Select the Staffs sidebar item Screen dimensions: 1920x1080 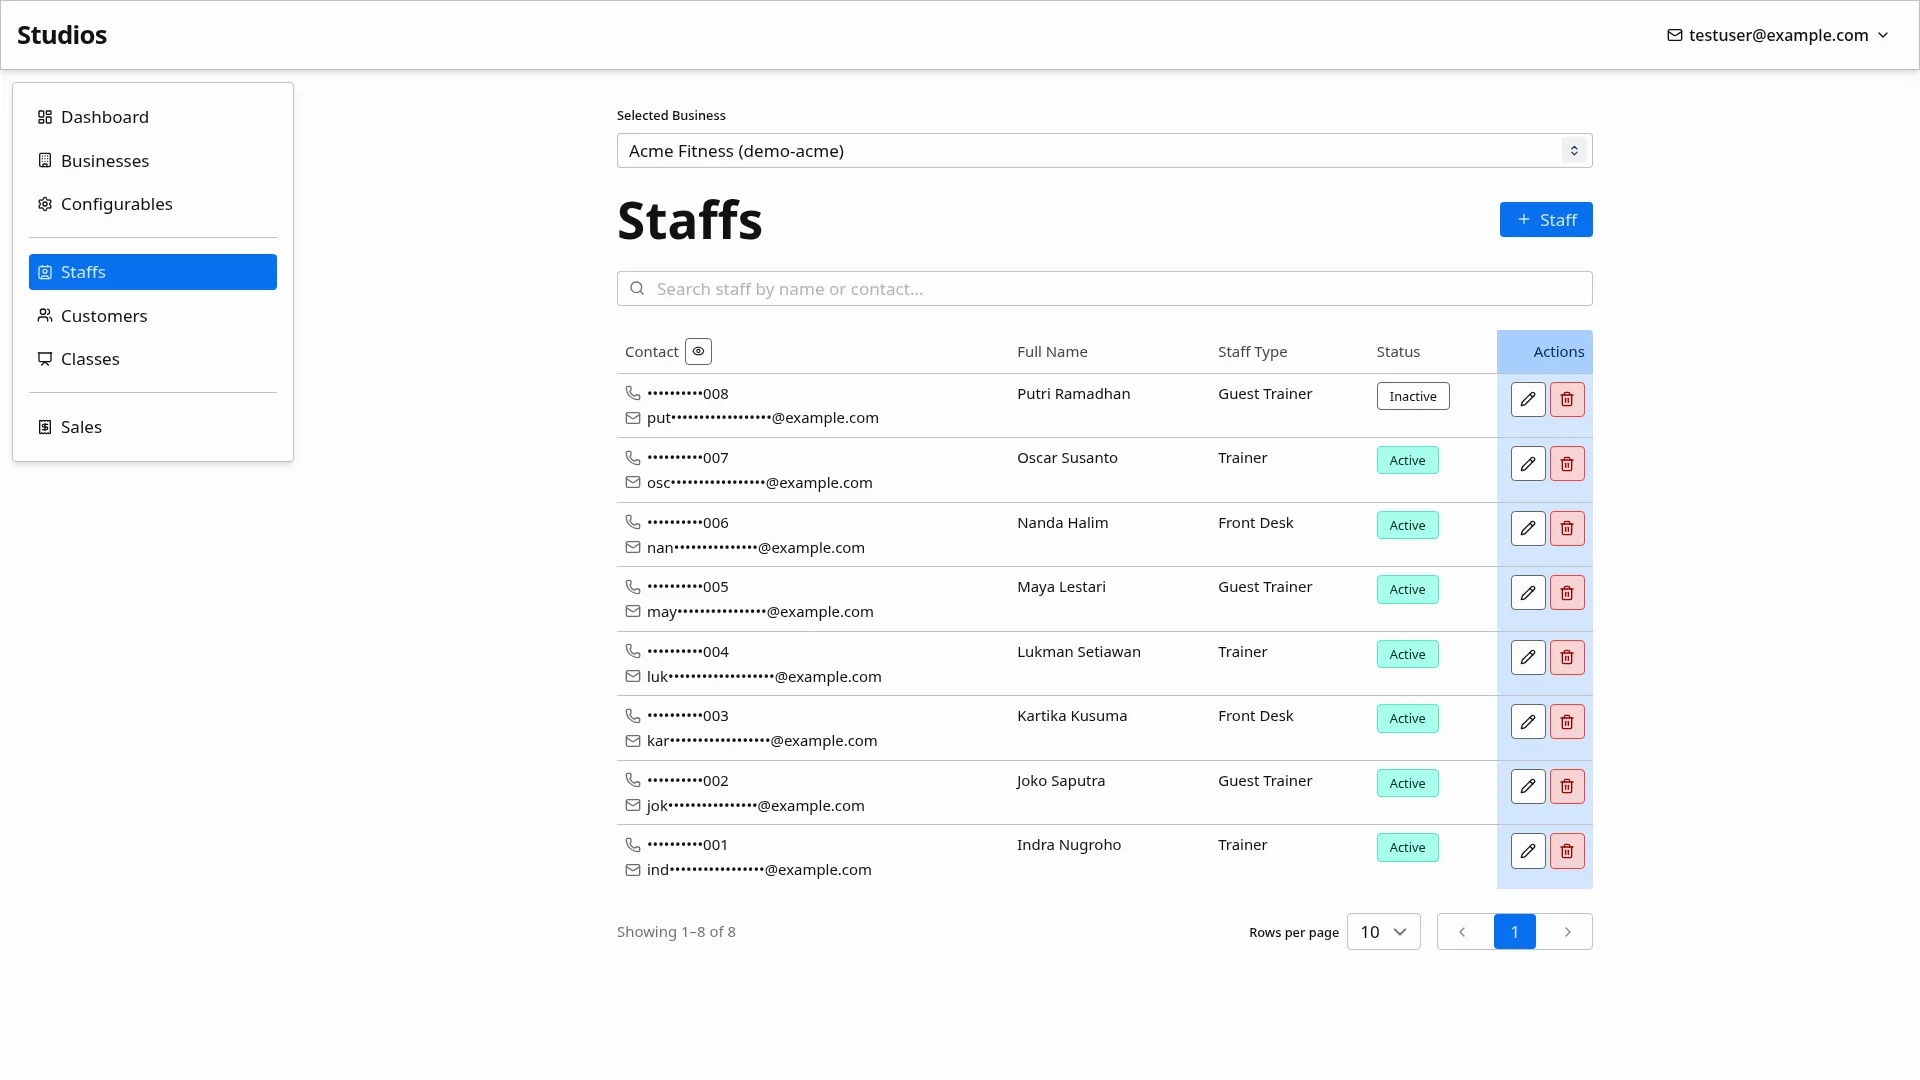(x=153, y=272)
